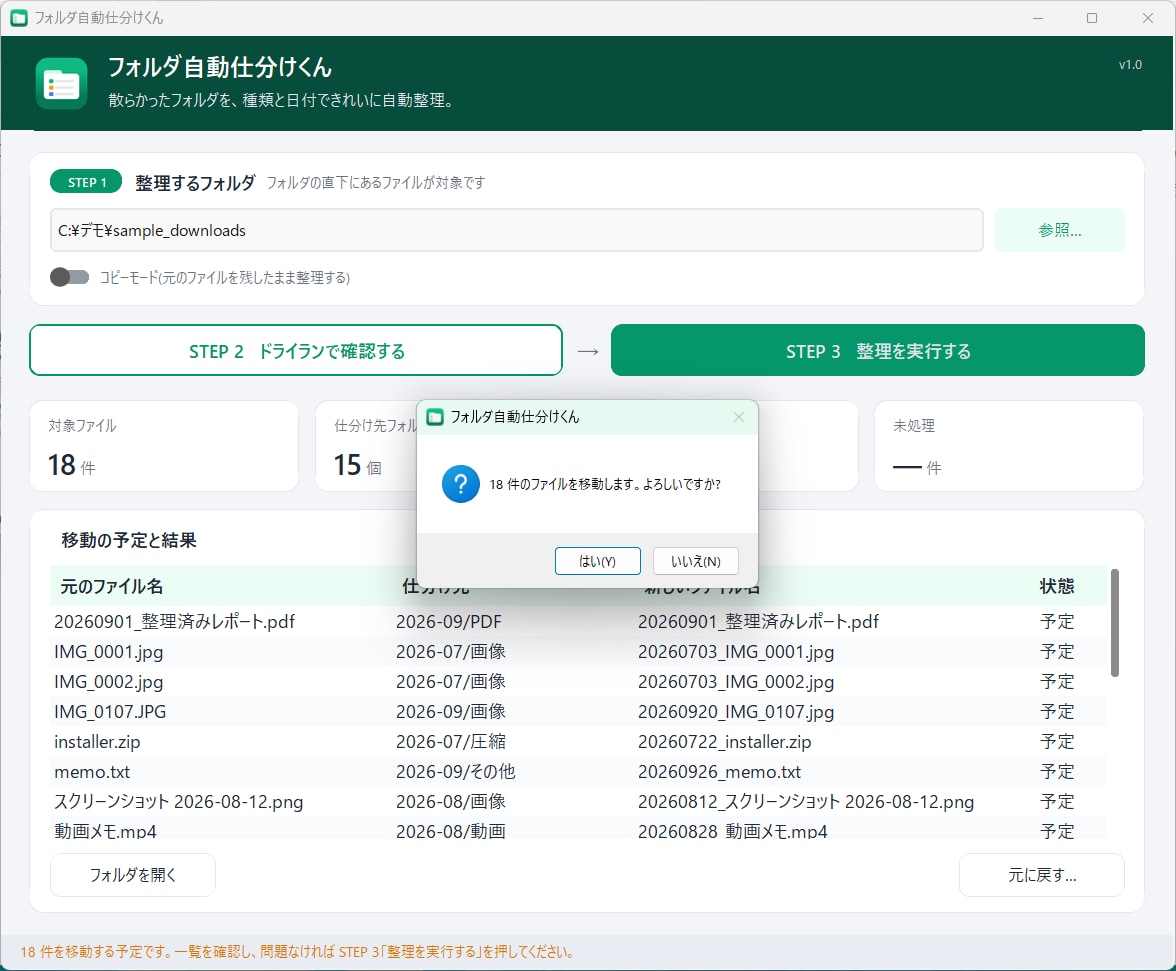
Task: Click new name 20260926_memo.txt
Action: click(719, 772)
